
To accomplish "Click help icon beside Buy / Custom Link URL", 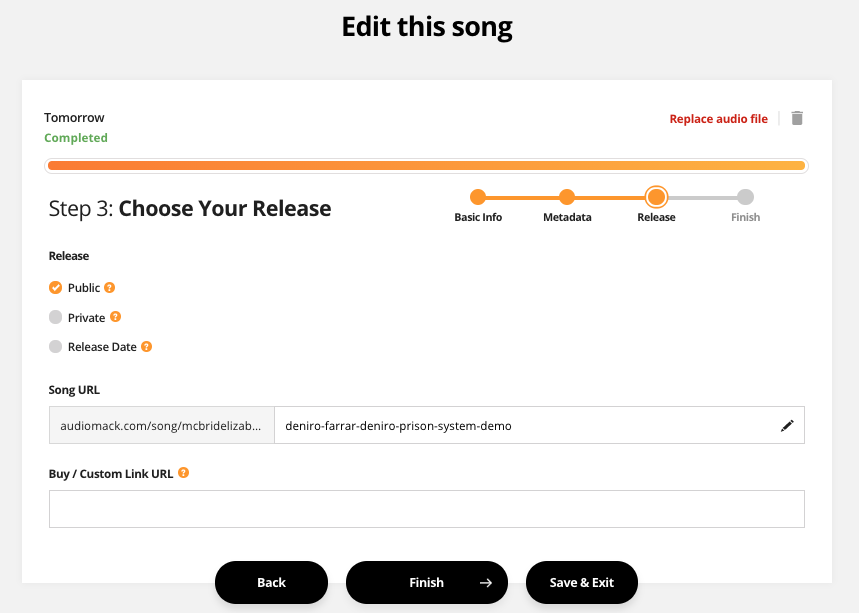I will pos(184,473).
